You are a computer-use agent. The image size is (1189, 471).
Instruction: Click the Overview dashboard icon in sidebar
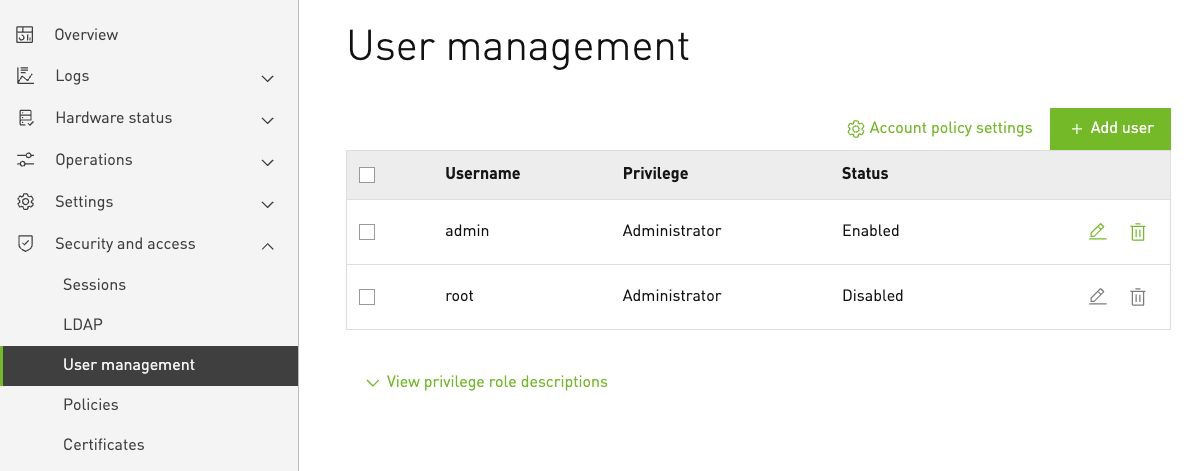point(26,35)
